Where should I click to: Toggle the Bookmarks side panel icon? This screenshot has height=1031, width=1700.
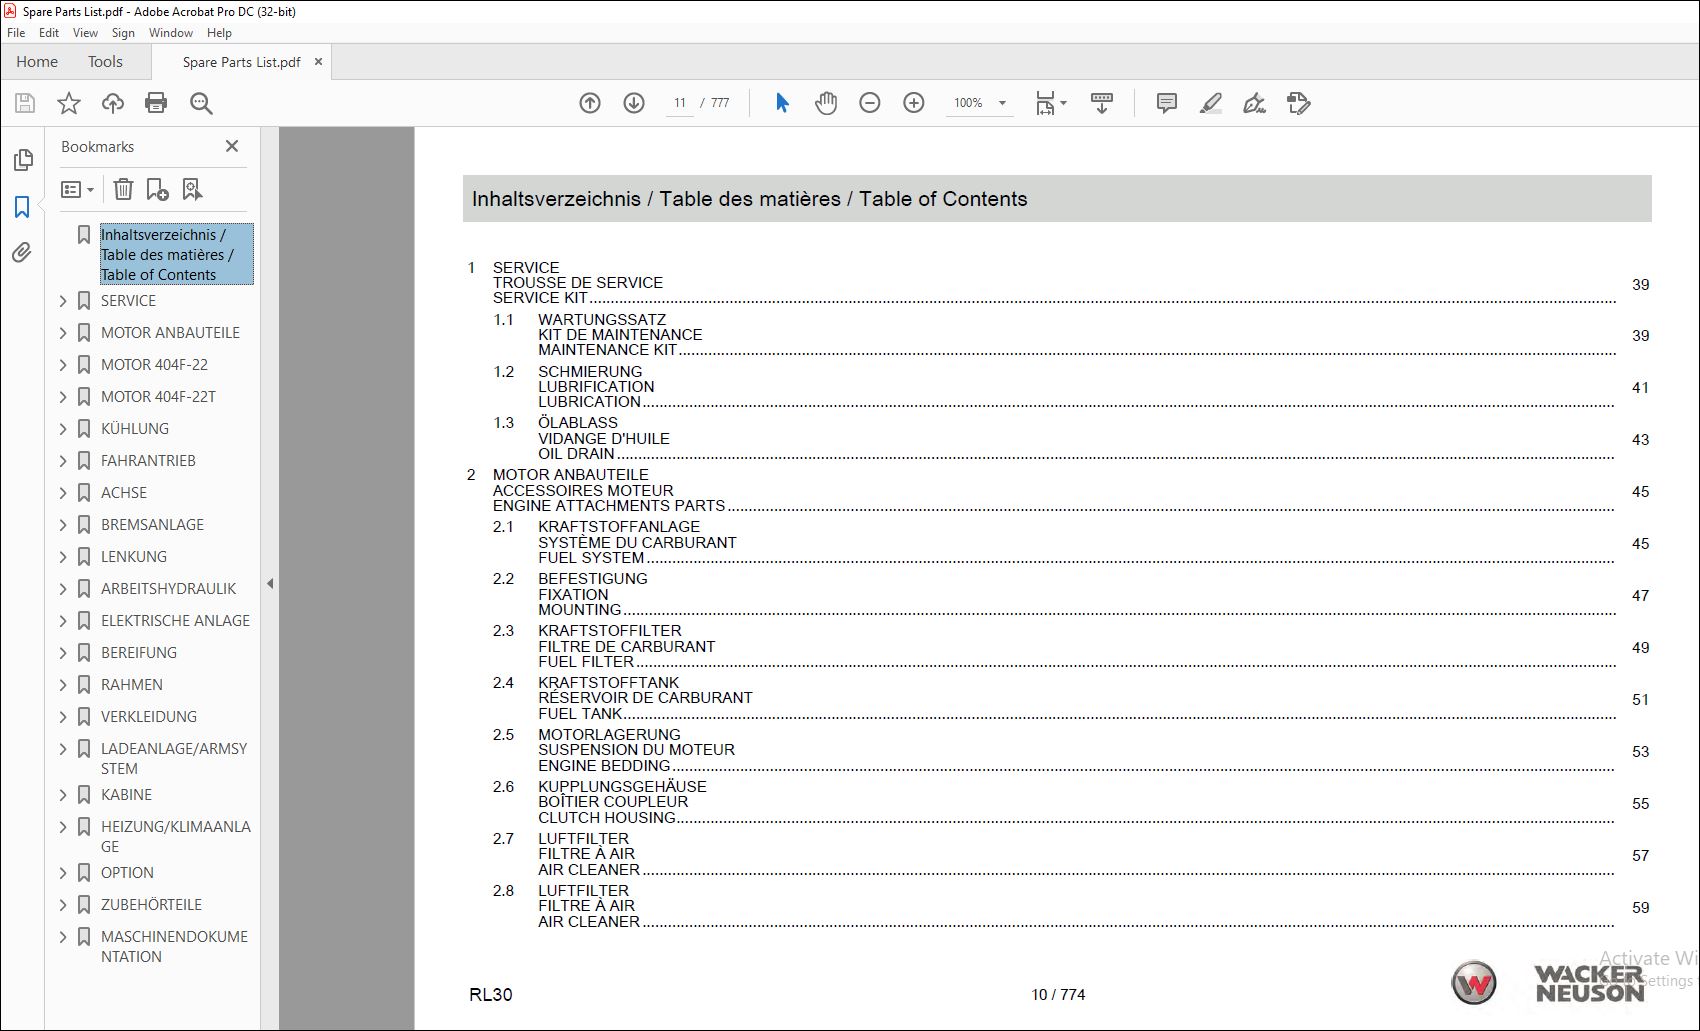pyautogui.click(x=22, y=207)
